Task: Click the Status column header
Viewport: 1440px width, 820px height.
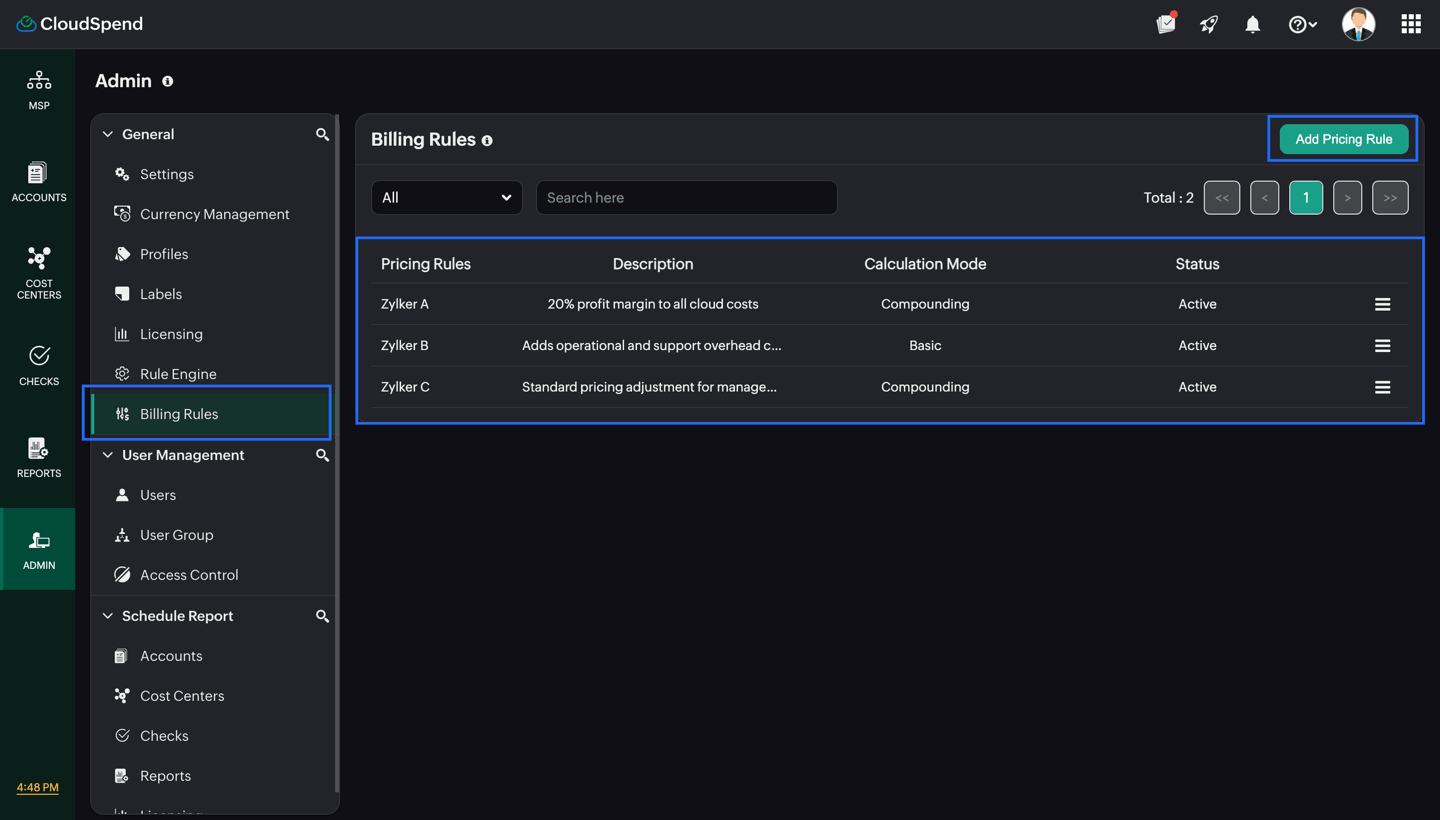Action: click(1197, 264)
